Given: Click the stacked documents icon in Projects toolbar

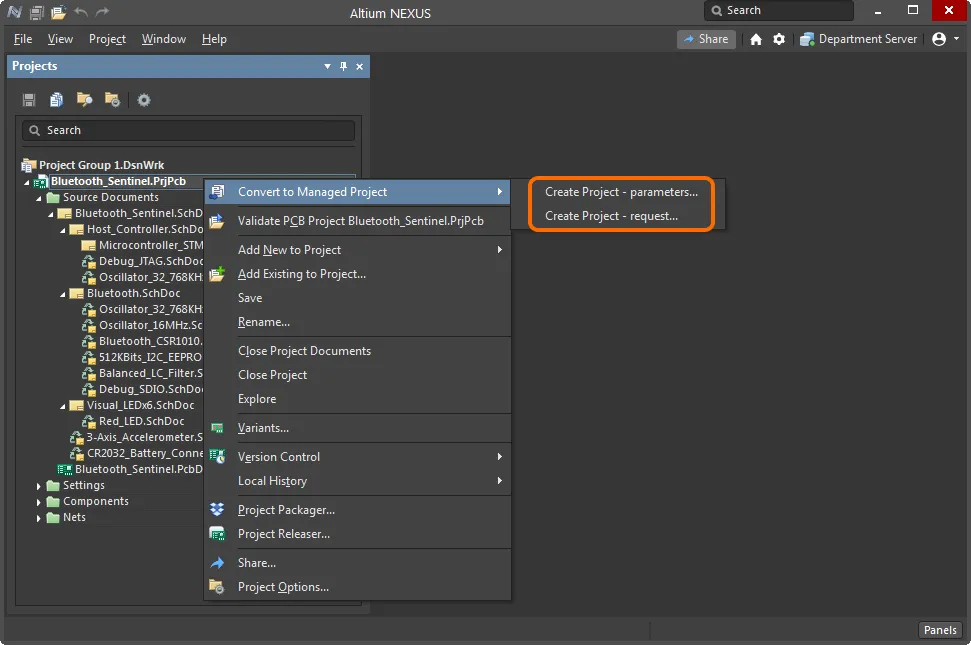Looking at the screenshot, I should coord(56,100).
